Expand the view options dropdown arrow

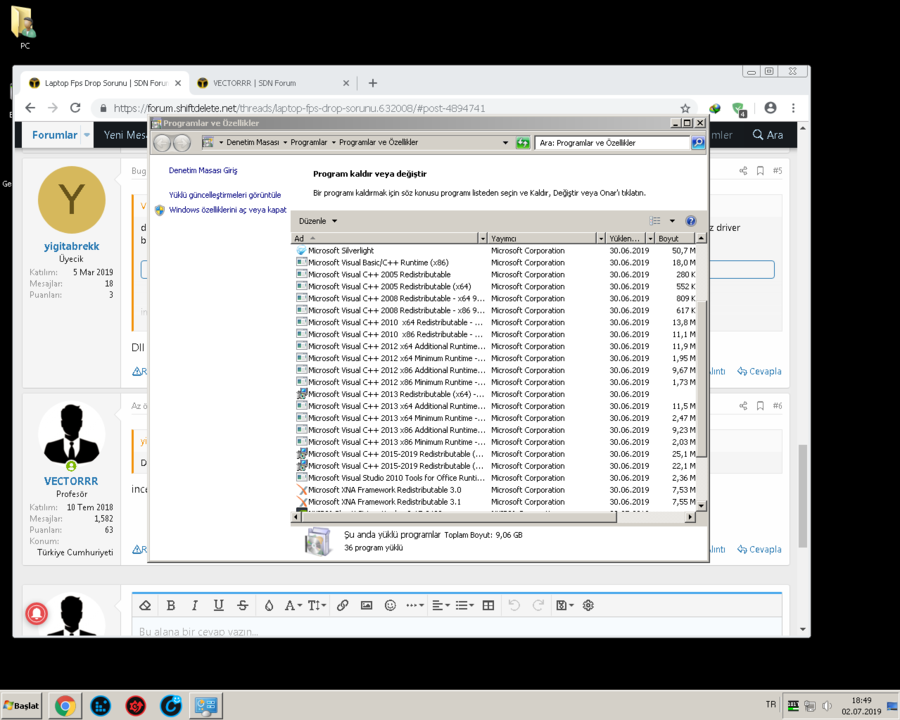tap(672, 221)
